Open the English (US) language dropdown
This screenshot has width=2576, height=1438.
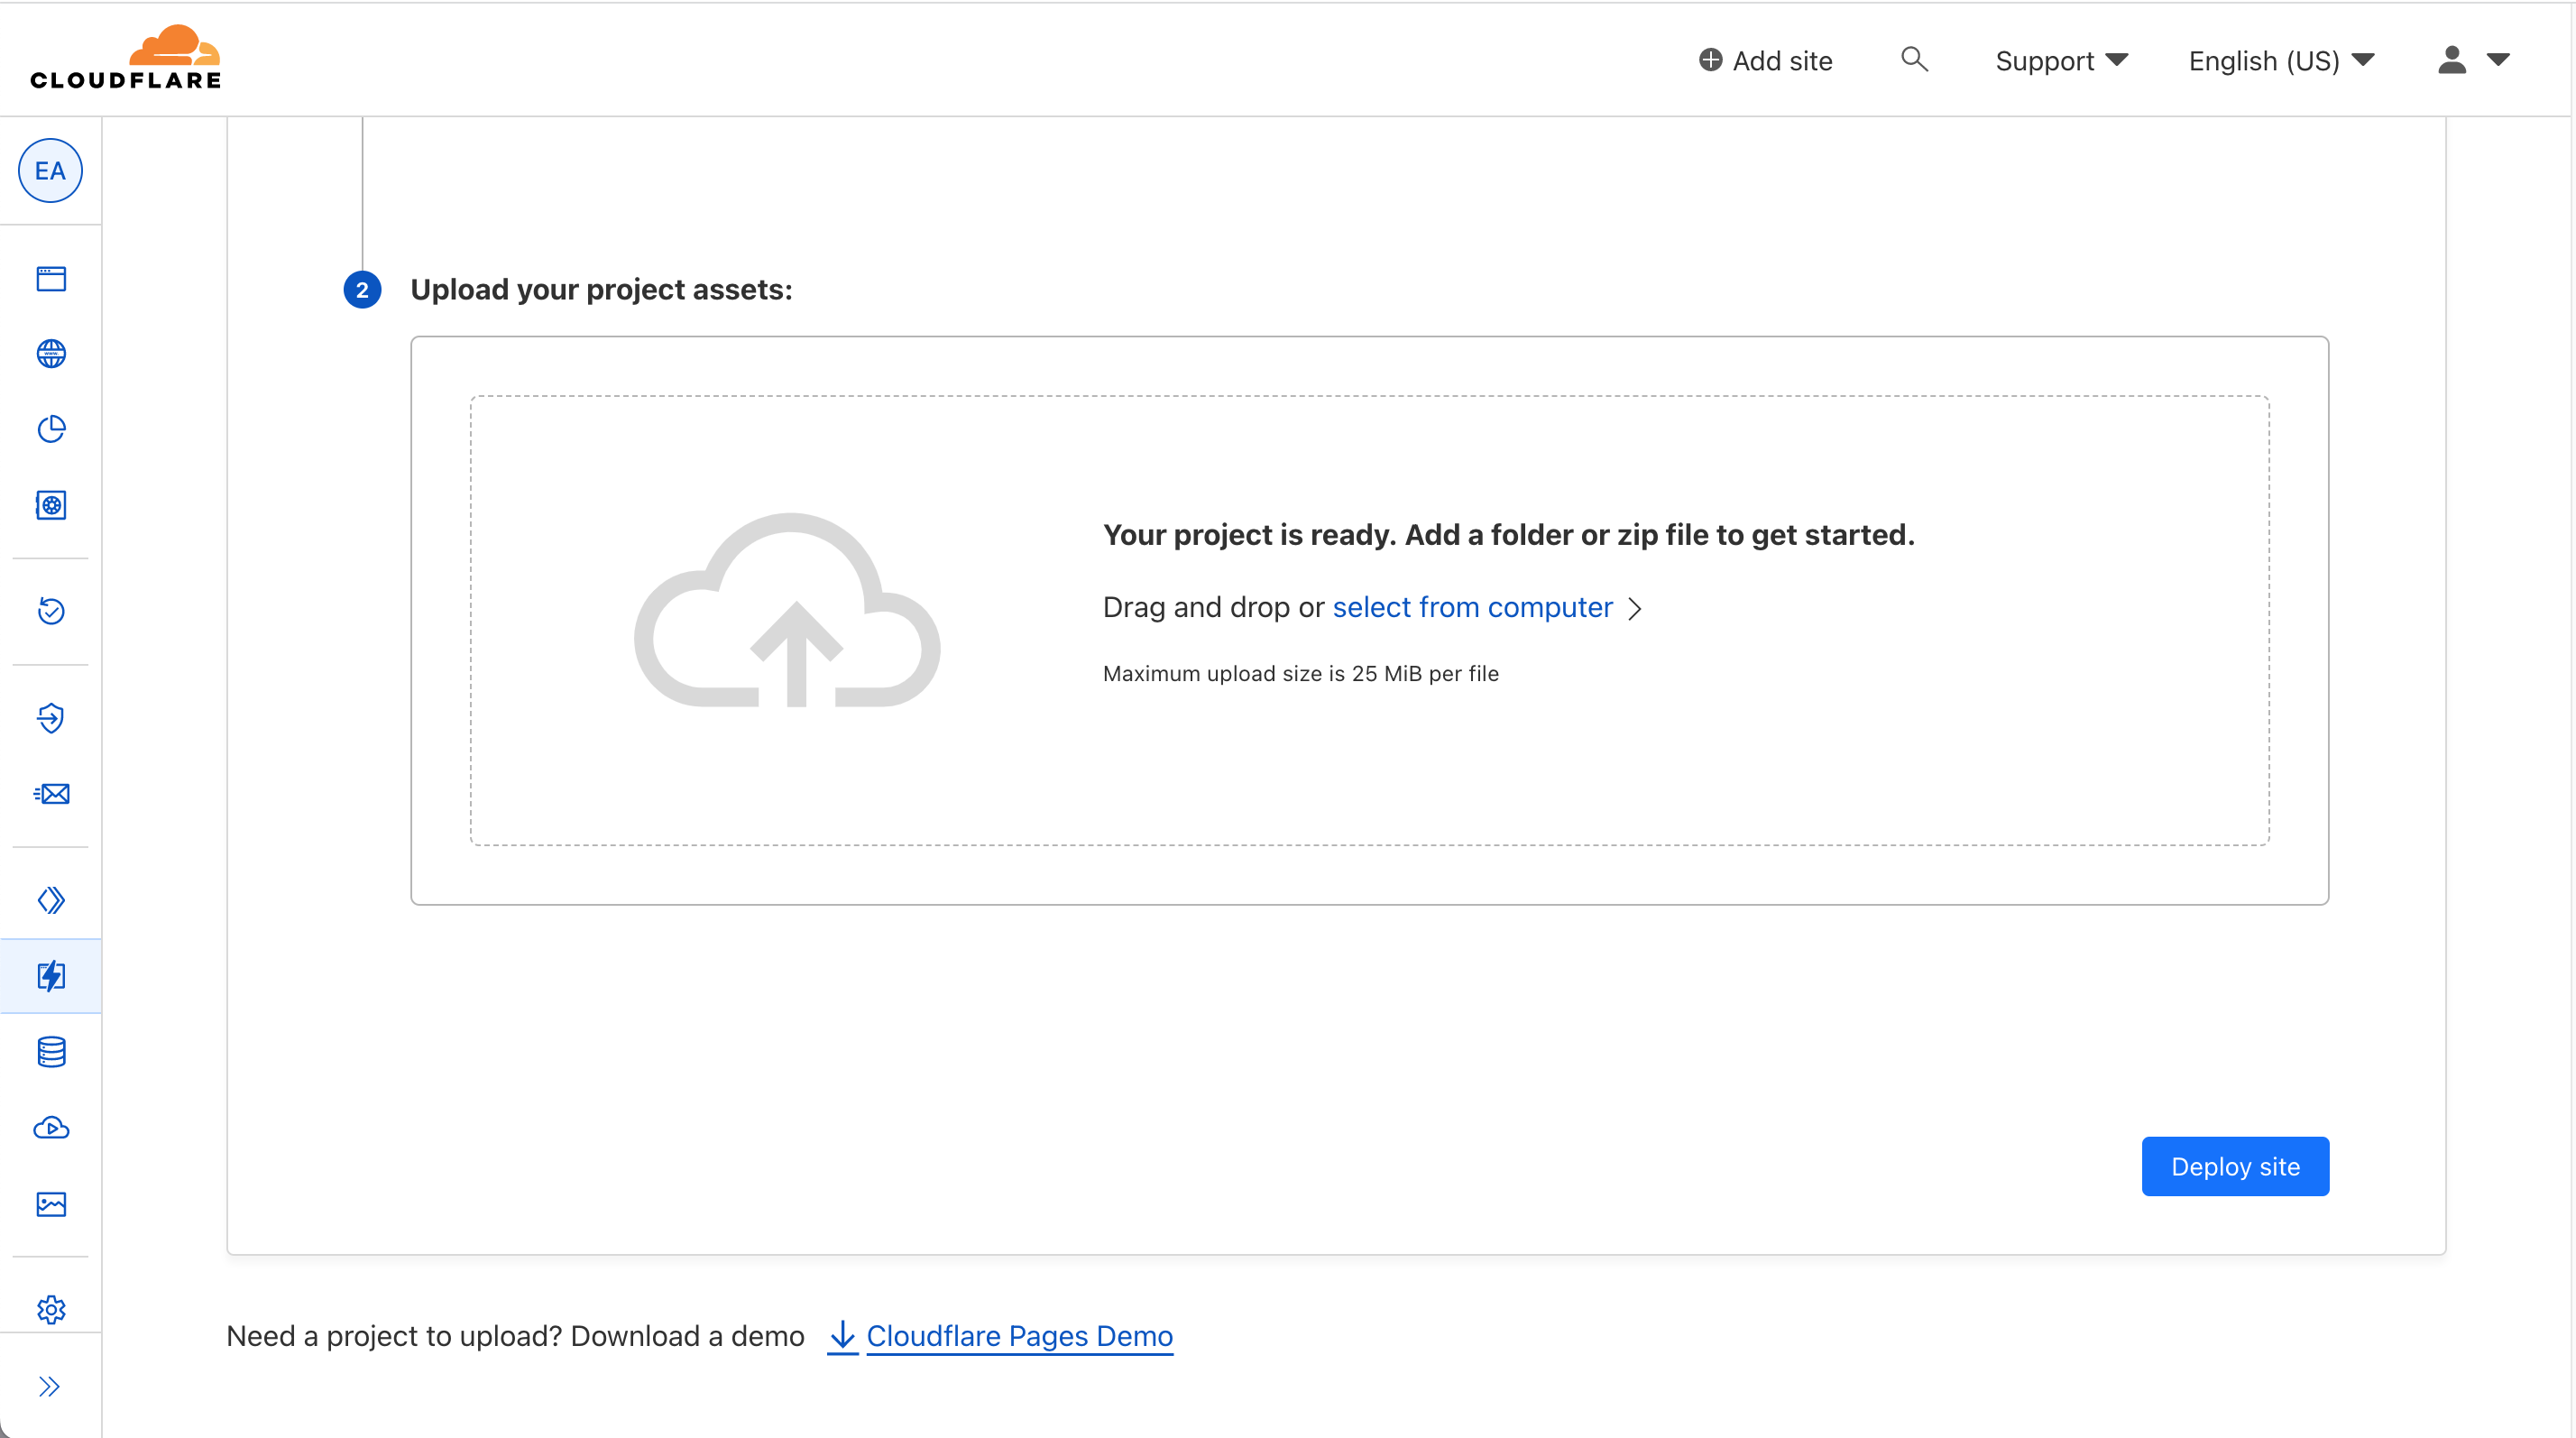[2281, 60]
